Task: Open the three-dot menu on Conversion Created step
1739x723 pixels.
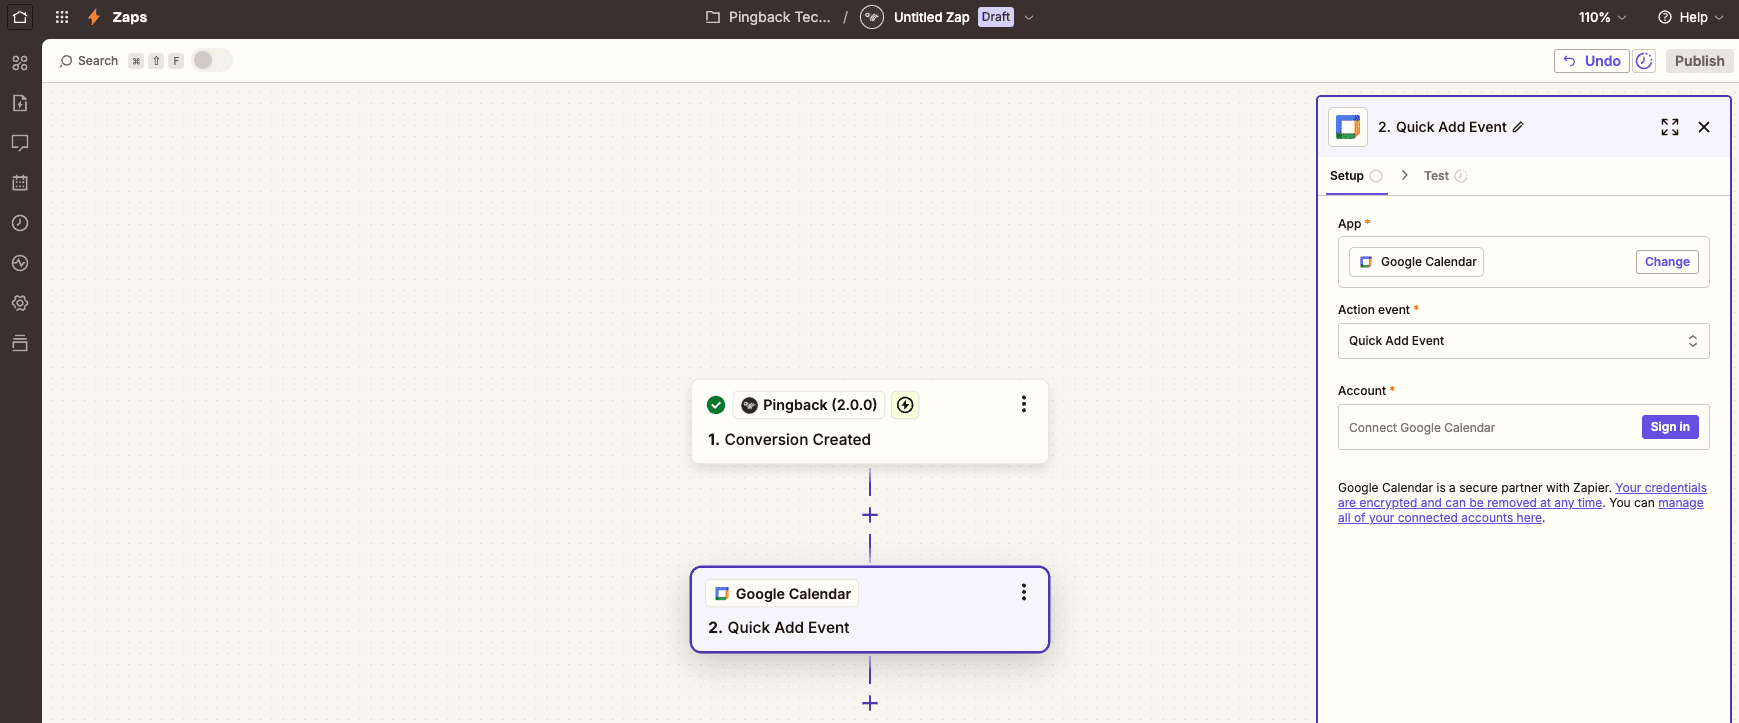Action: [1023, 404]
